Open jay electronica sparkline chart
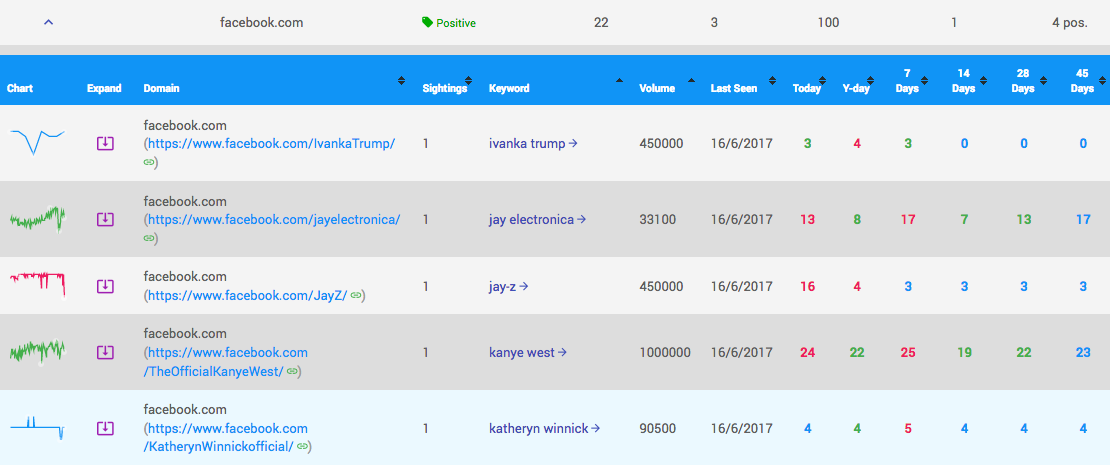This screenshot has width=1110, height=465. click(x=38, y=218)
